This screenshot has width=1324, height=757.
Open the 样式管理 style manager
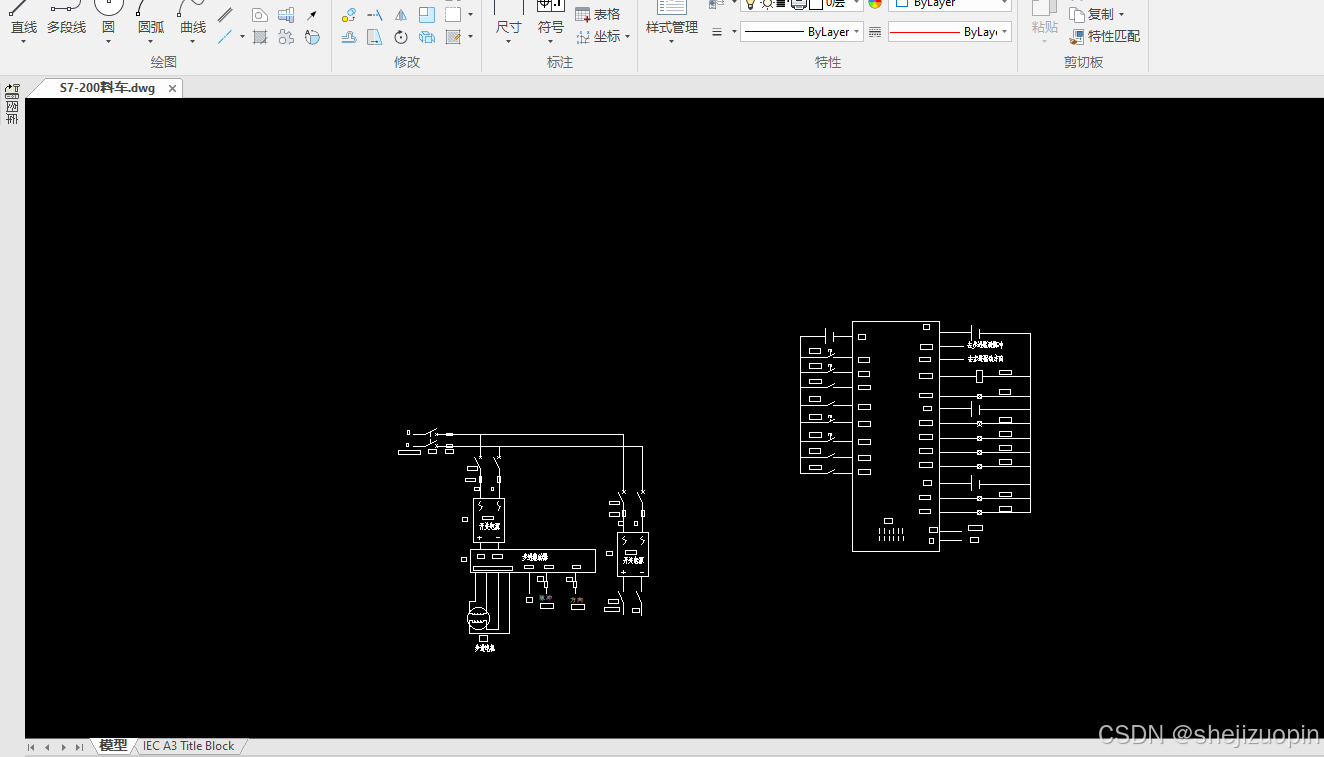point(672,22)
